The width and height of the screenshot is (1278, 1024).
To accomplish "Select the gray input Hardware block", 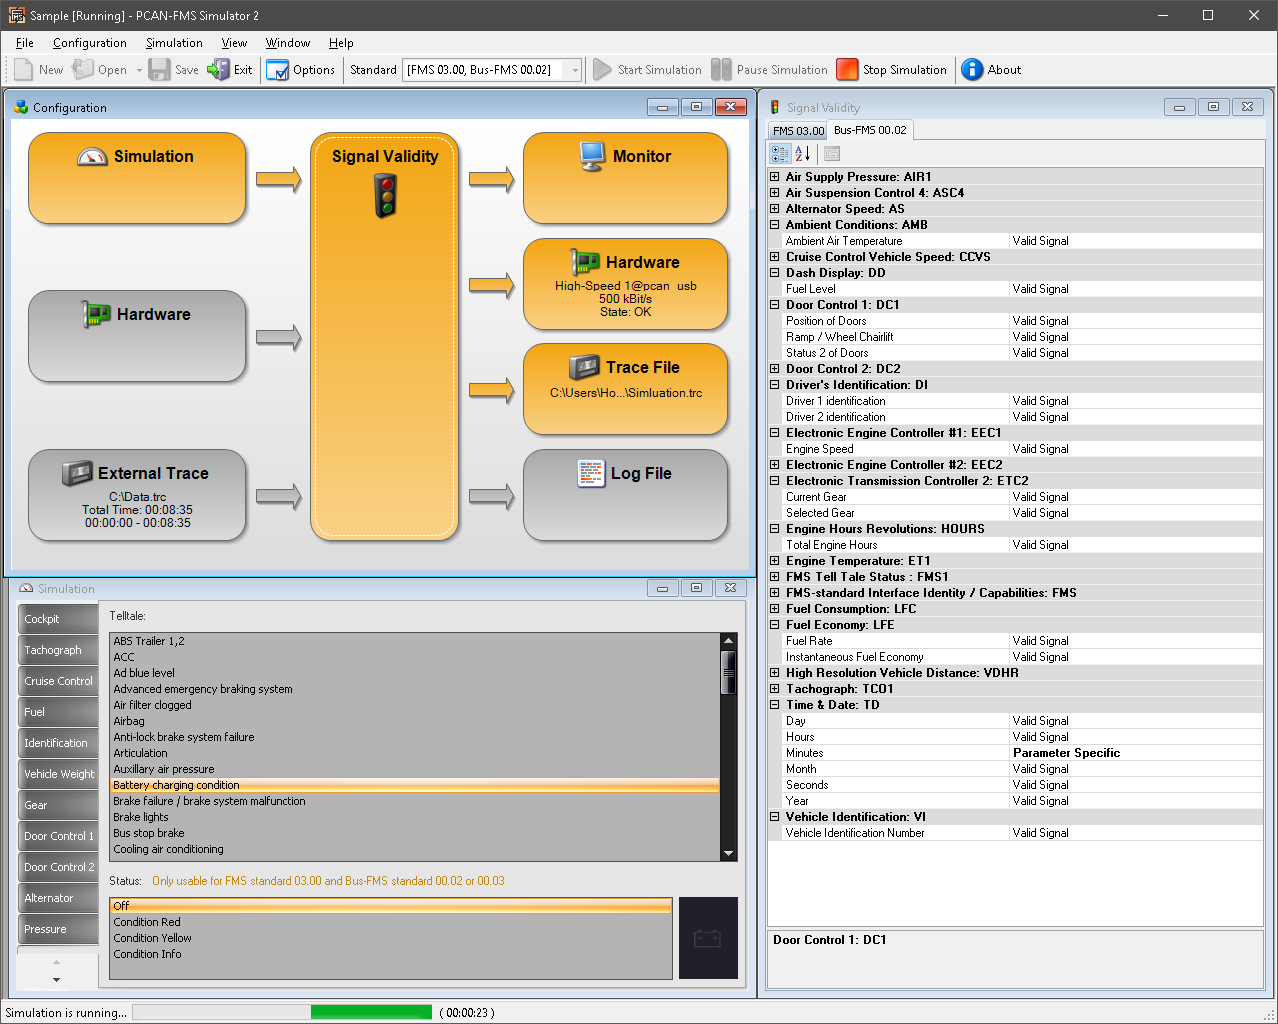I will point(137,336).
